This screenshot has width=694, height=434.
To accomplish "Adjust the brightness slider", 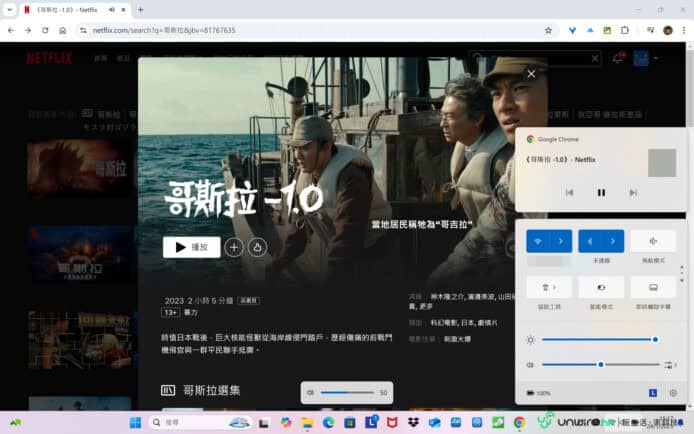I will click(599, 339).
